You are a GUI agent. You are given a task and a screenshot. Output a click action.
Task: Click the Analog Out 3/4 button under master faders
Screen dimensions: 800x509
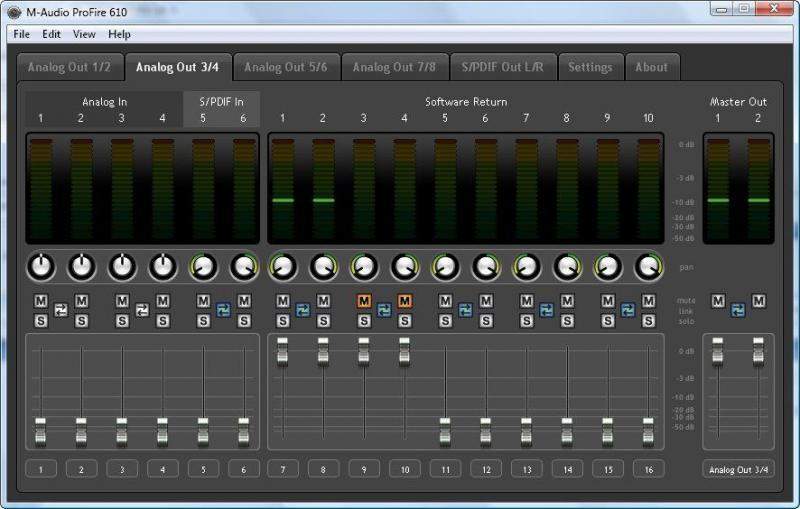pos(738,469)
